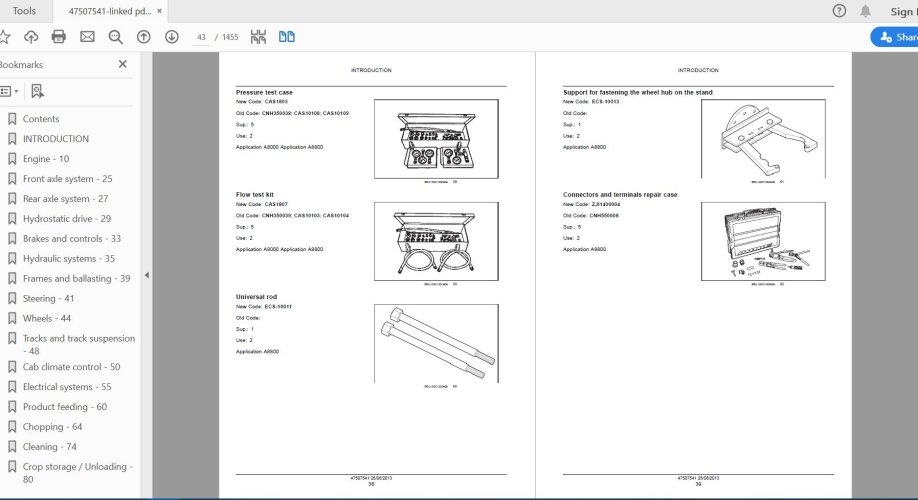Click the Sign In link

(904, 11)
